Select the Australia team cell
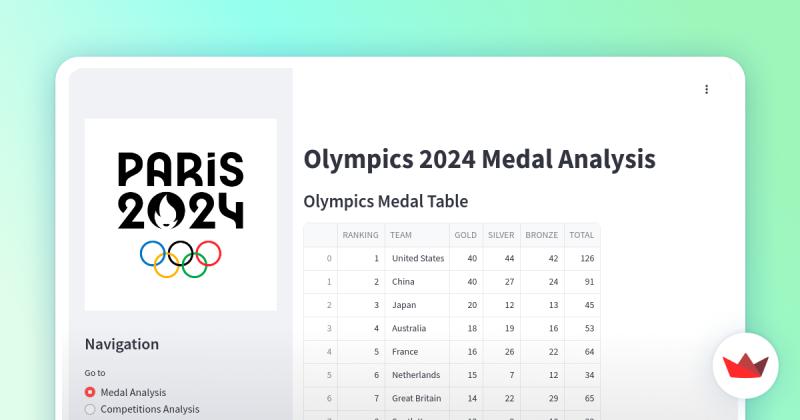 point(417,328)
